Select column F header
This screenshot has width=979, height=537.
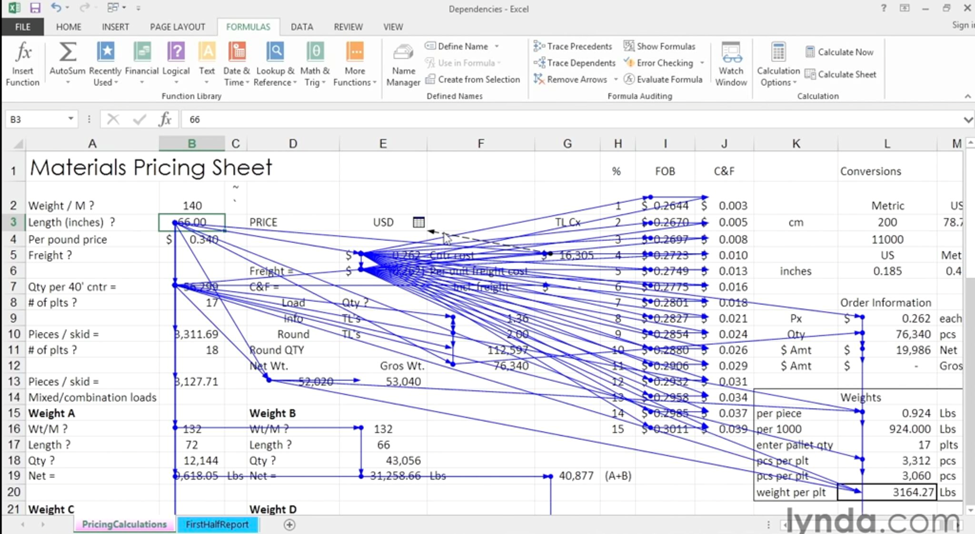point(481,144)
